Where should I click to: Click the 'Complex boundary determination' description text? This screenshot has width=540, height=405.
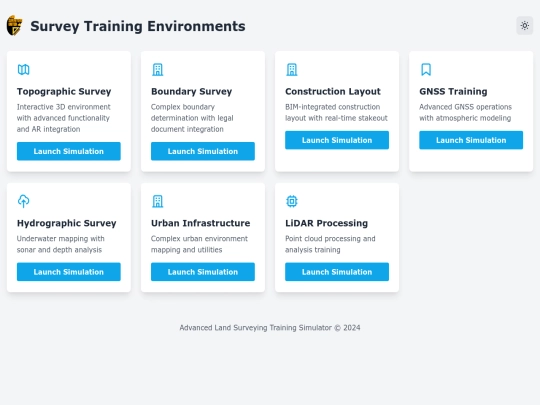(x=192, y=118)
